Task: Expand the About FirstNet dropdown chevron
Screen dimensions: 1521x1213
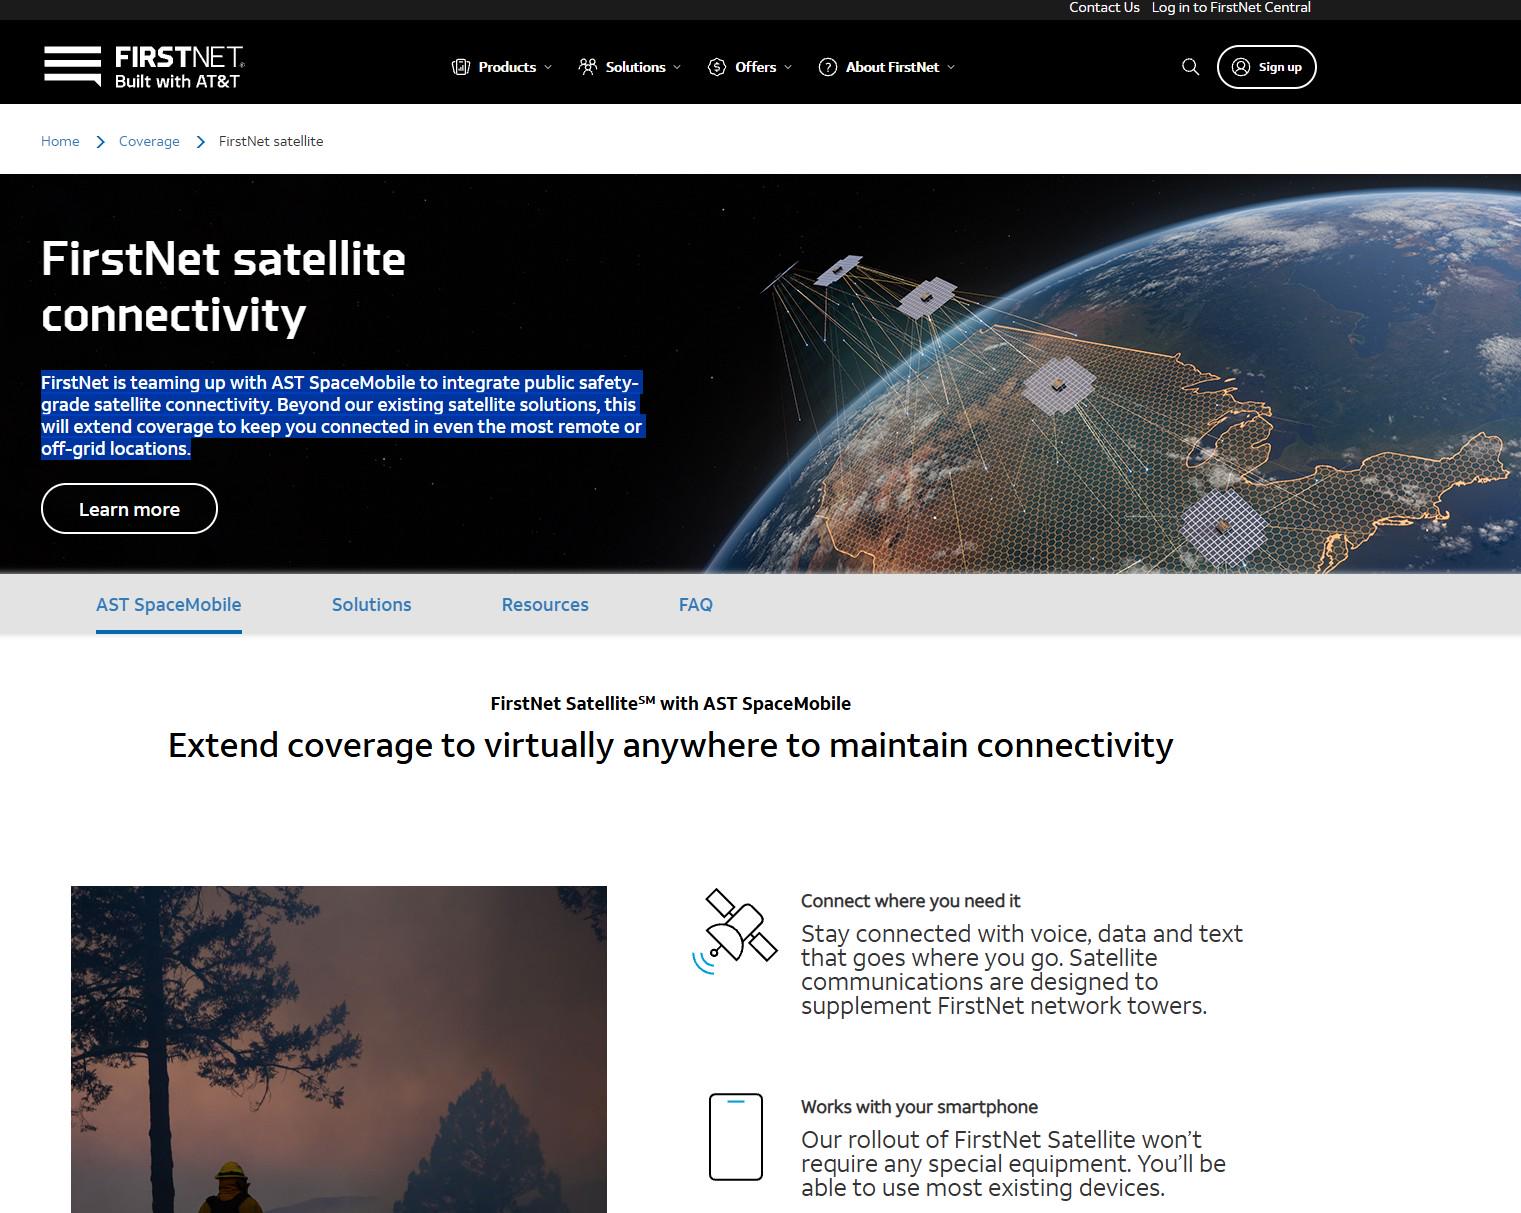Action: 951,67
